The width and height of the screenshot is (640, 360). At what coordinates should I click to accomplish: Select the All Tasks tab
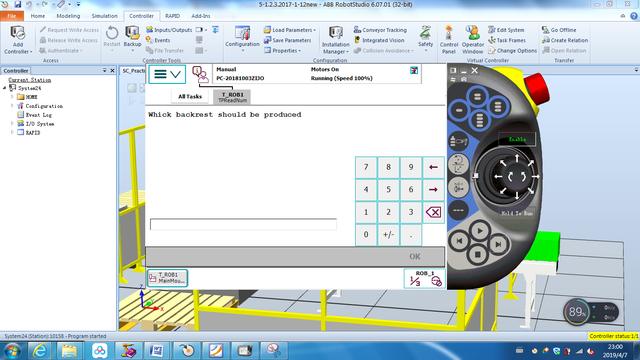190,96
